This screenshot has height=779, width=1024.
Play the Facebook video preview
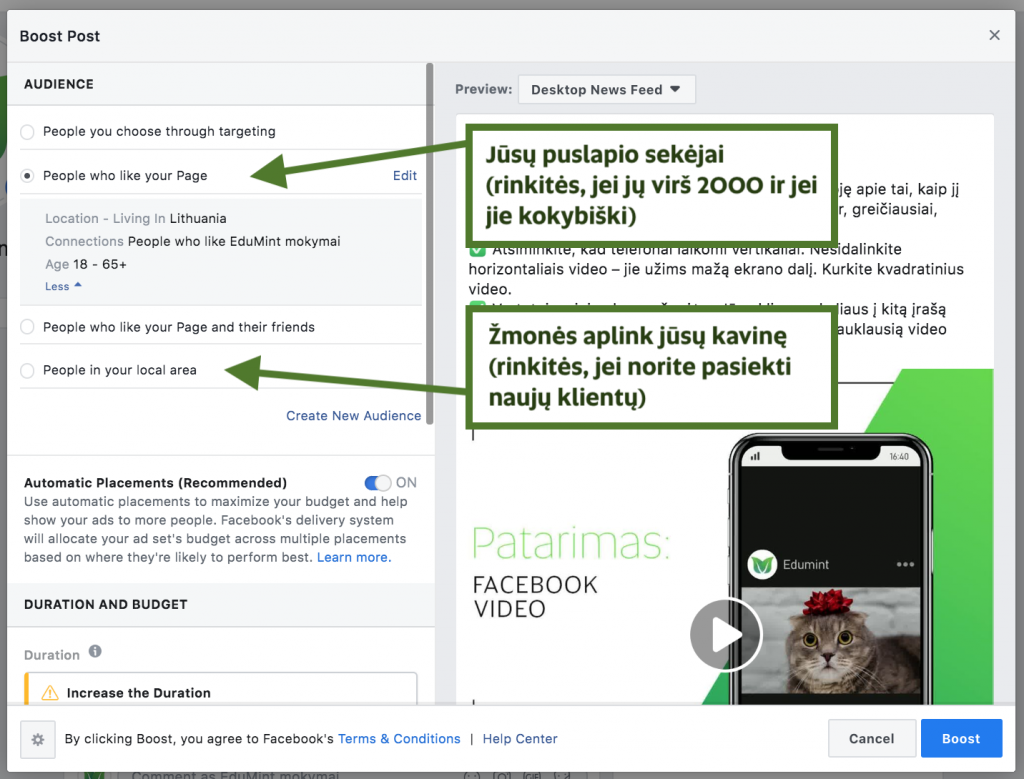coord(725,634)
